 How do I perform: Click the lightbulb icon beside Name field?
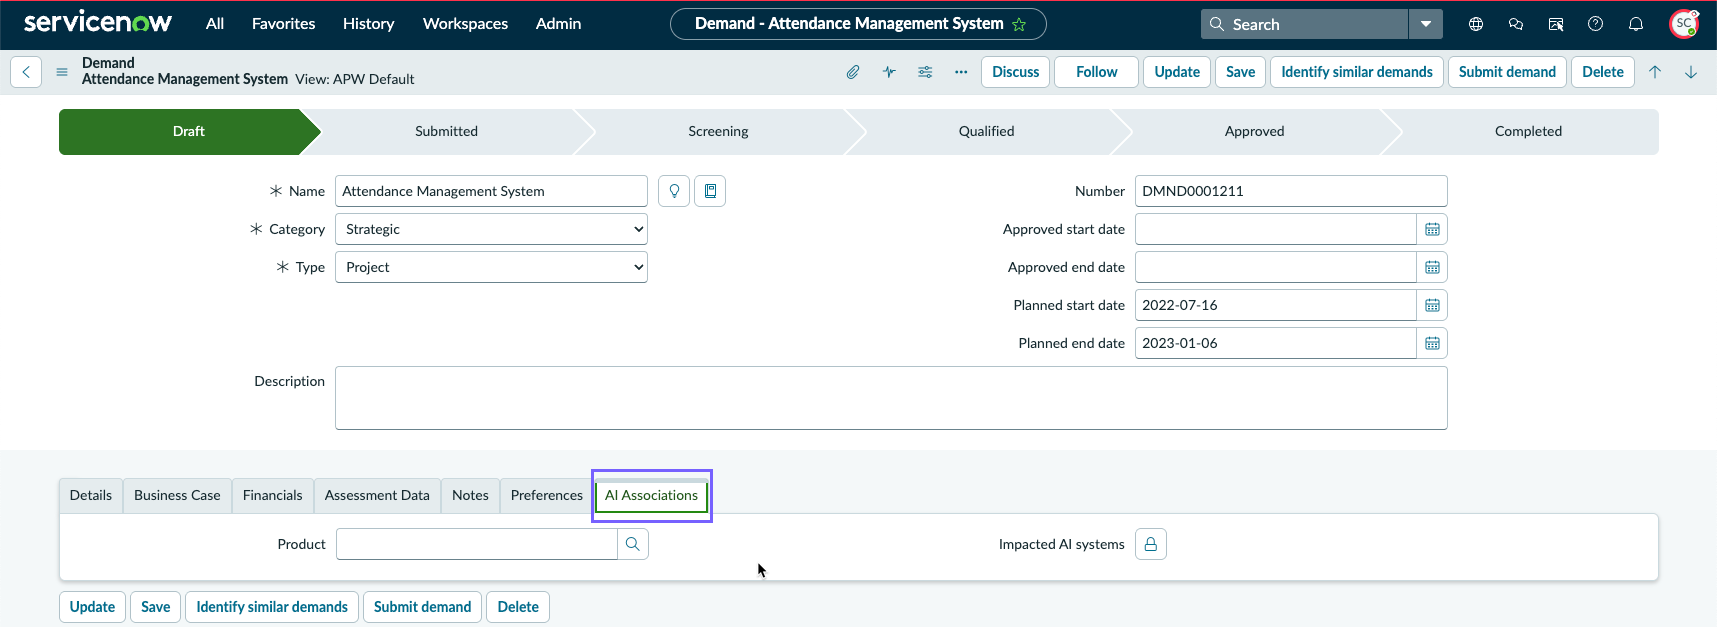[x=674, y=191]
